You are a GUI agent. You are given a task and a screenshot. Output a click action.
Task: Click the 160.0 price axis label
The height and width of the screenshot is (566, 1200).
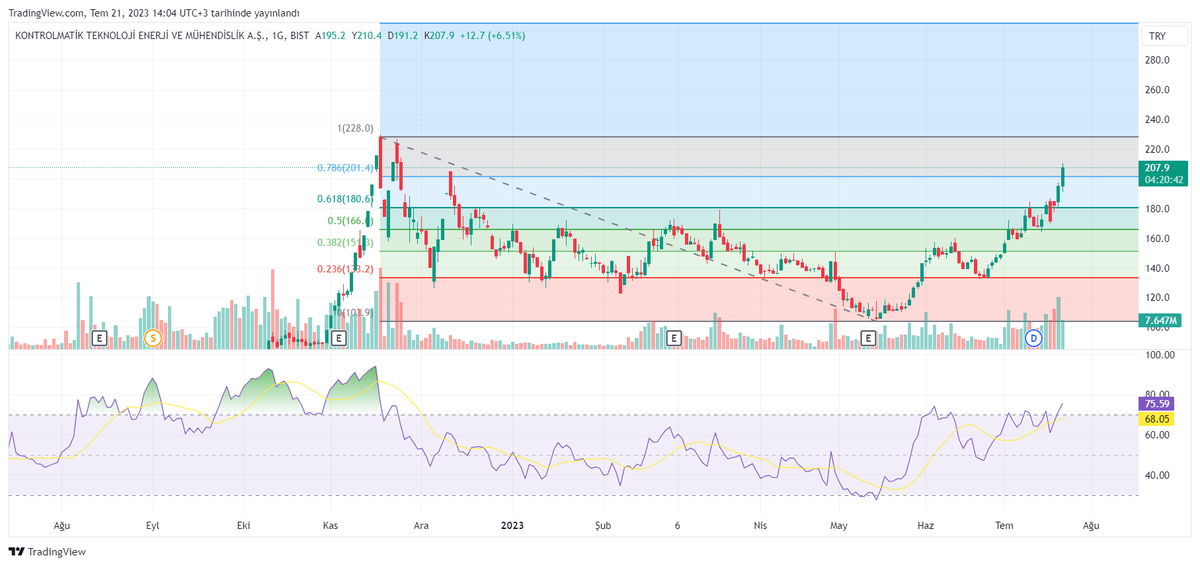(x=1158, y=238)
